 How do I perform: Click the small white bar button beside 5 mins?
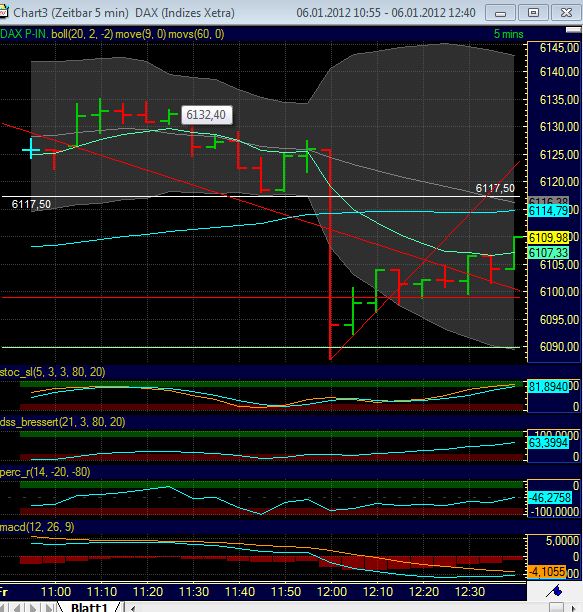point(573,30)
